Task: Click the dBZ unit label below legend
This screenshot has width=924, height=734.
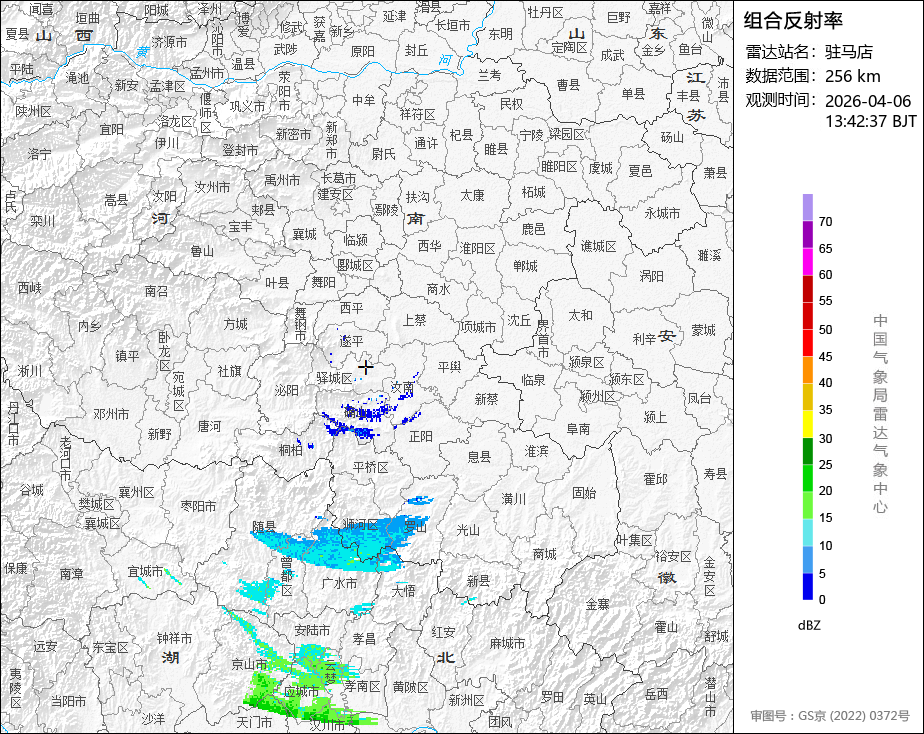Action: [808, 625]
